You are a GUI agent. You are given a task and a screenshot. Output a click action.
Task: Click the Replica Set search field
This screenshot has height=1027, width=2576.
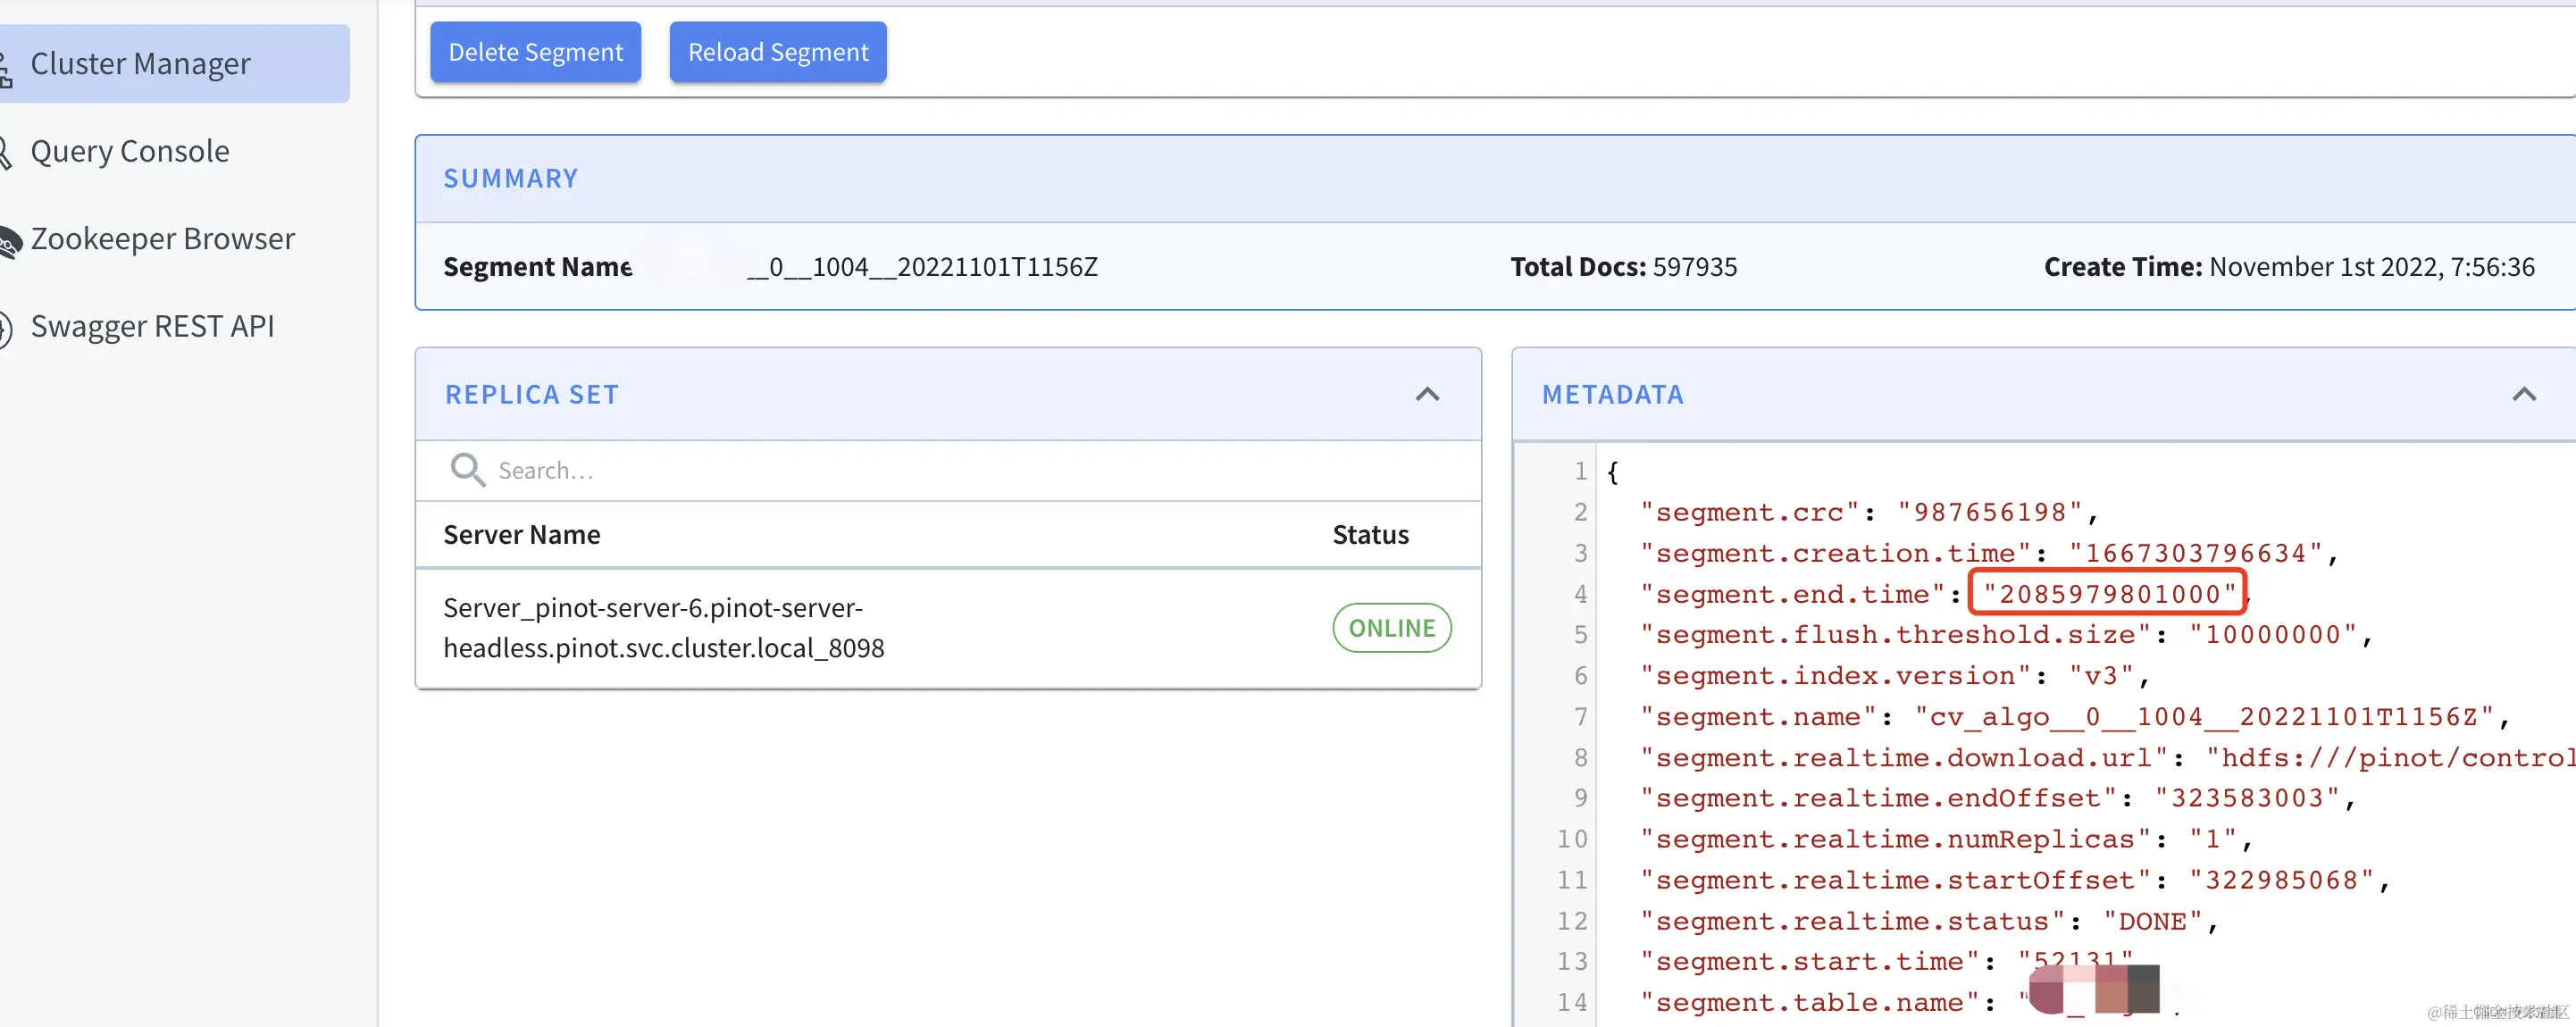(900, 471)
